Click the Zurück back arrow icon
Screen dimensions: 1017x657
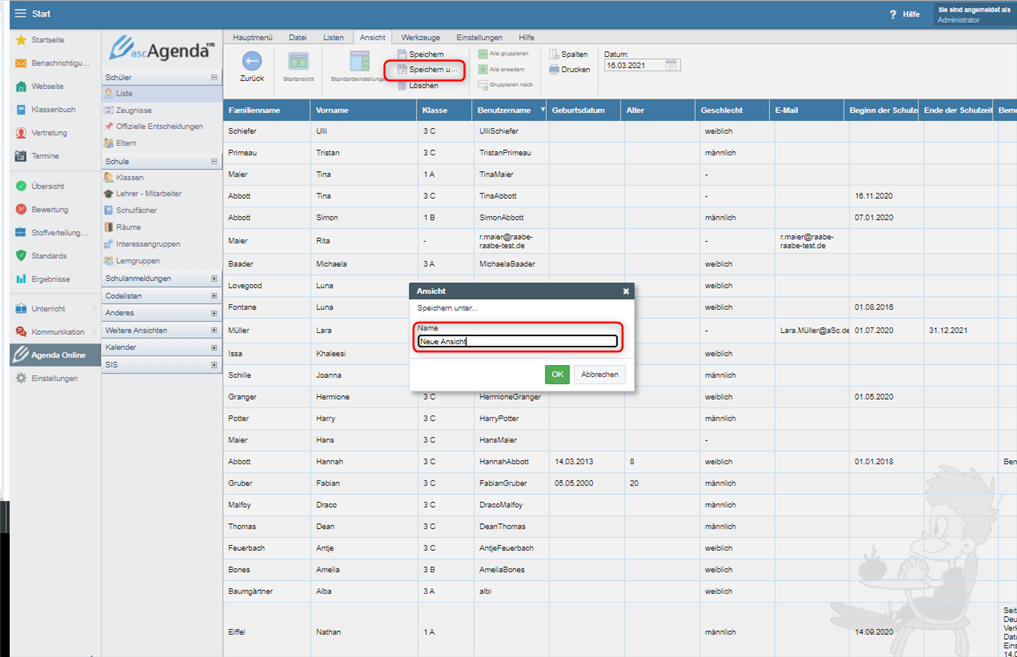252,62
